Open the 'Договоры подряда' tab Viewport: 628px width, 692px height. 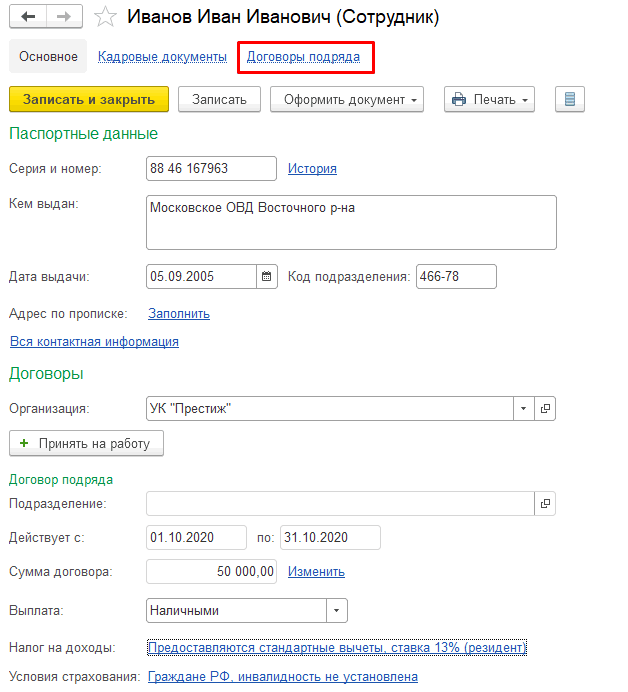[303, 57]
